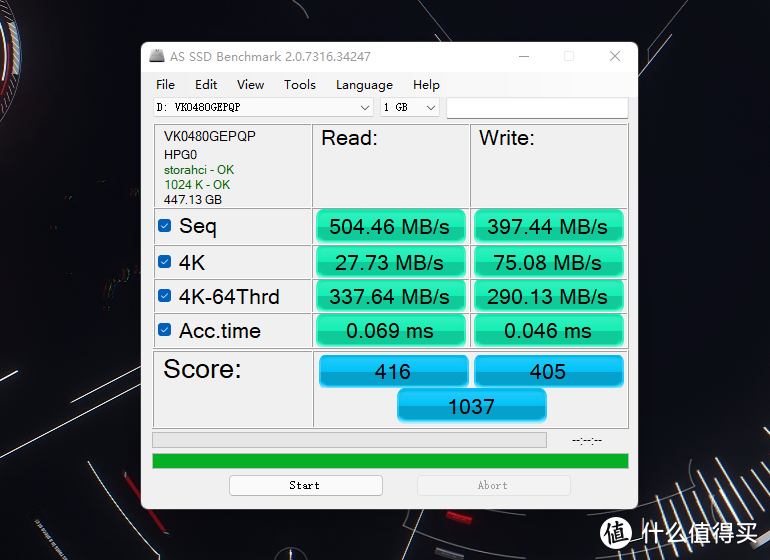Open the Tools menu

(300, 84)
